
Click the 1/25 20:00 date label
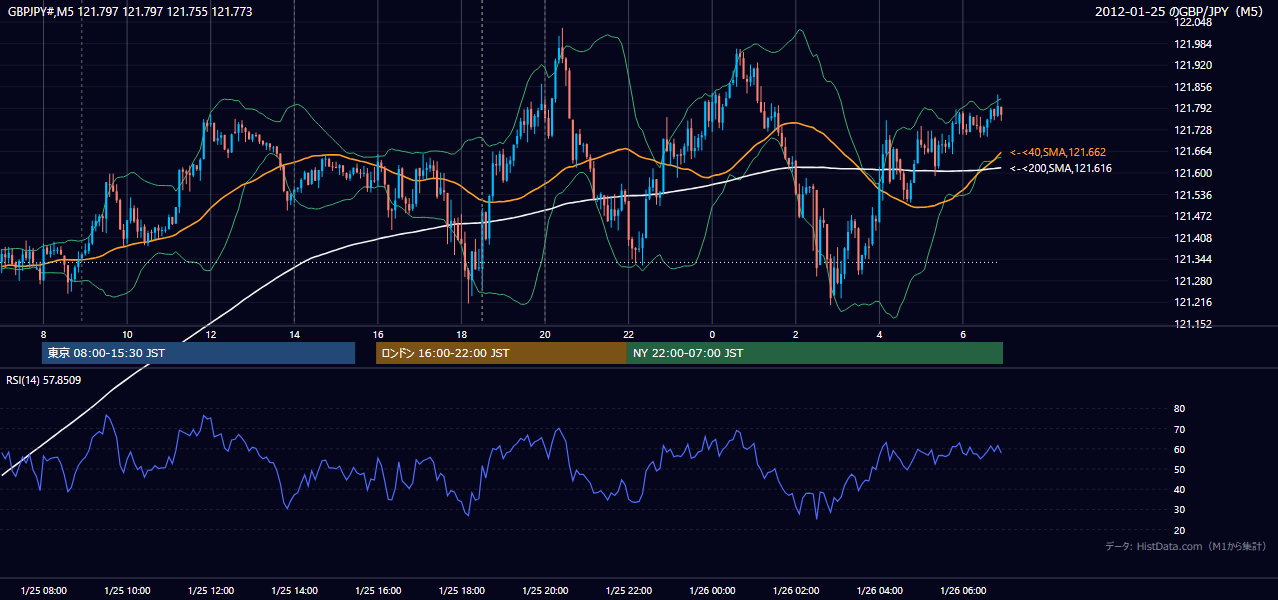[545, 591]
